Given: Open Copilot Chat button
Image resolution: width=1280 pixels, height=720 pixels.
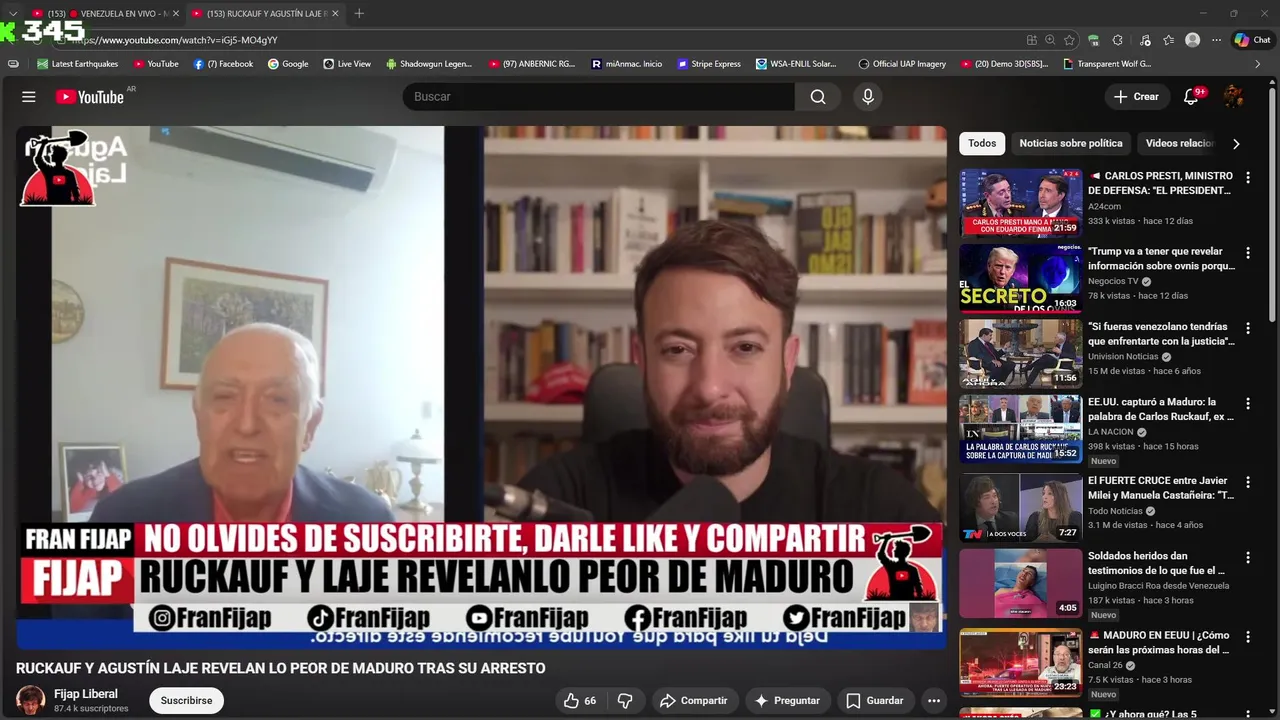Looking at the screenshot, I should (1252, 40).
